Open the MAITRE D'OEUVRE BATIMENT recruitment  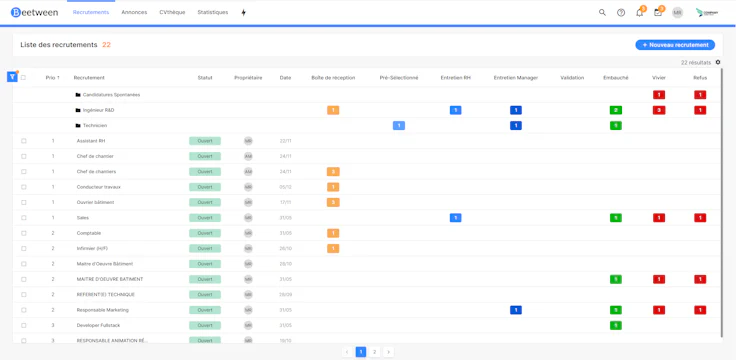110,279
